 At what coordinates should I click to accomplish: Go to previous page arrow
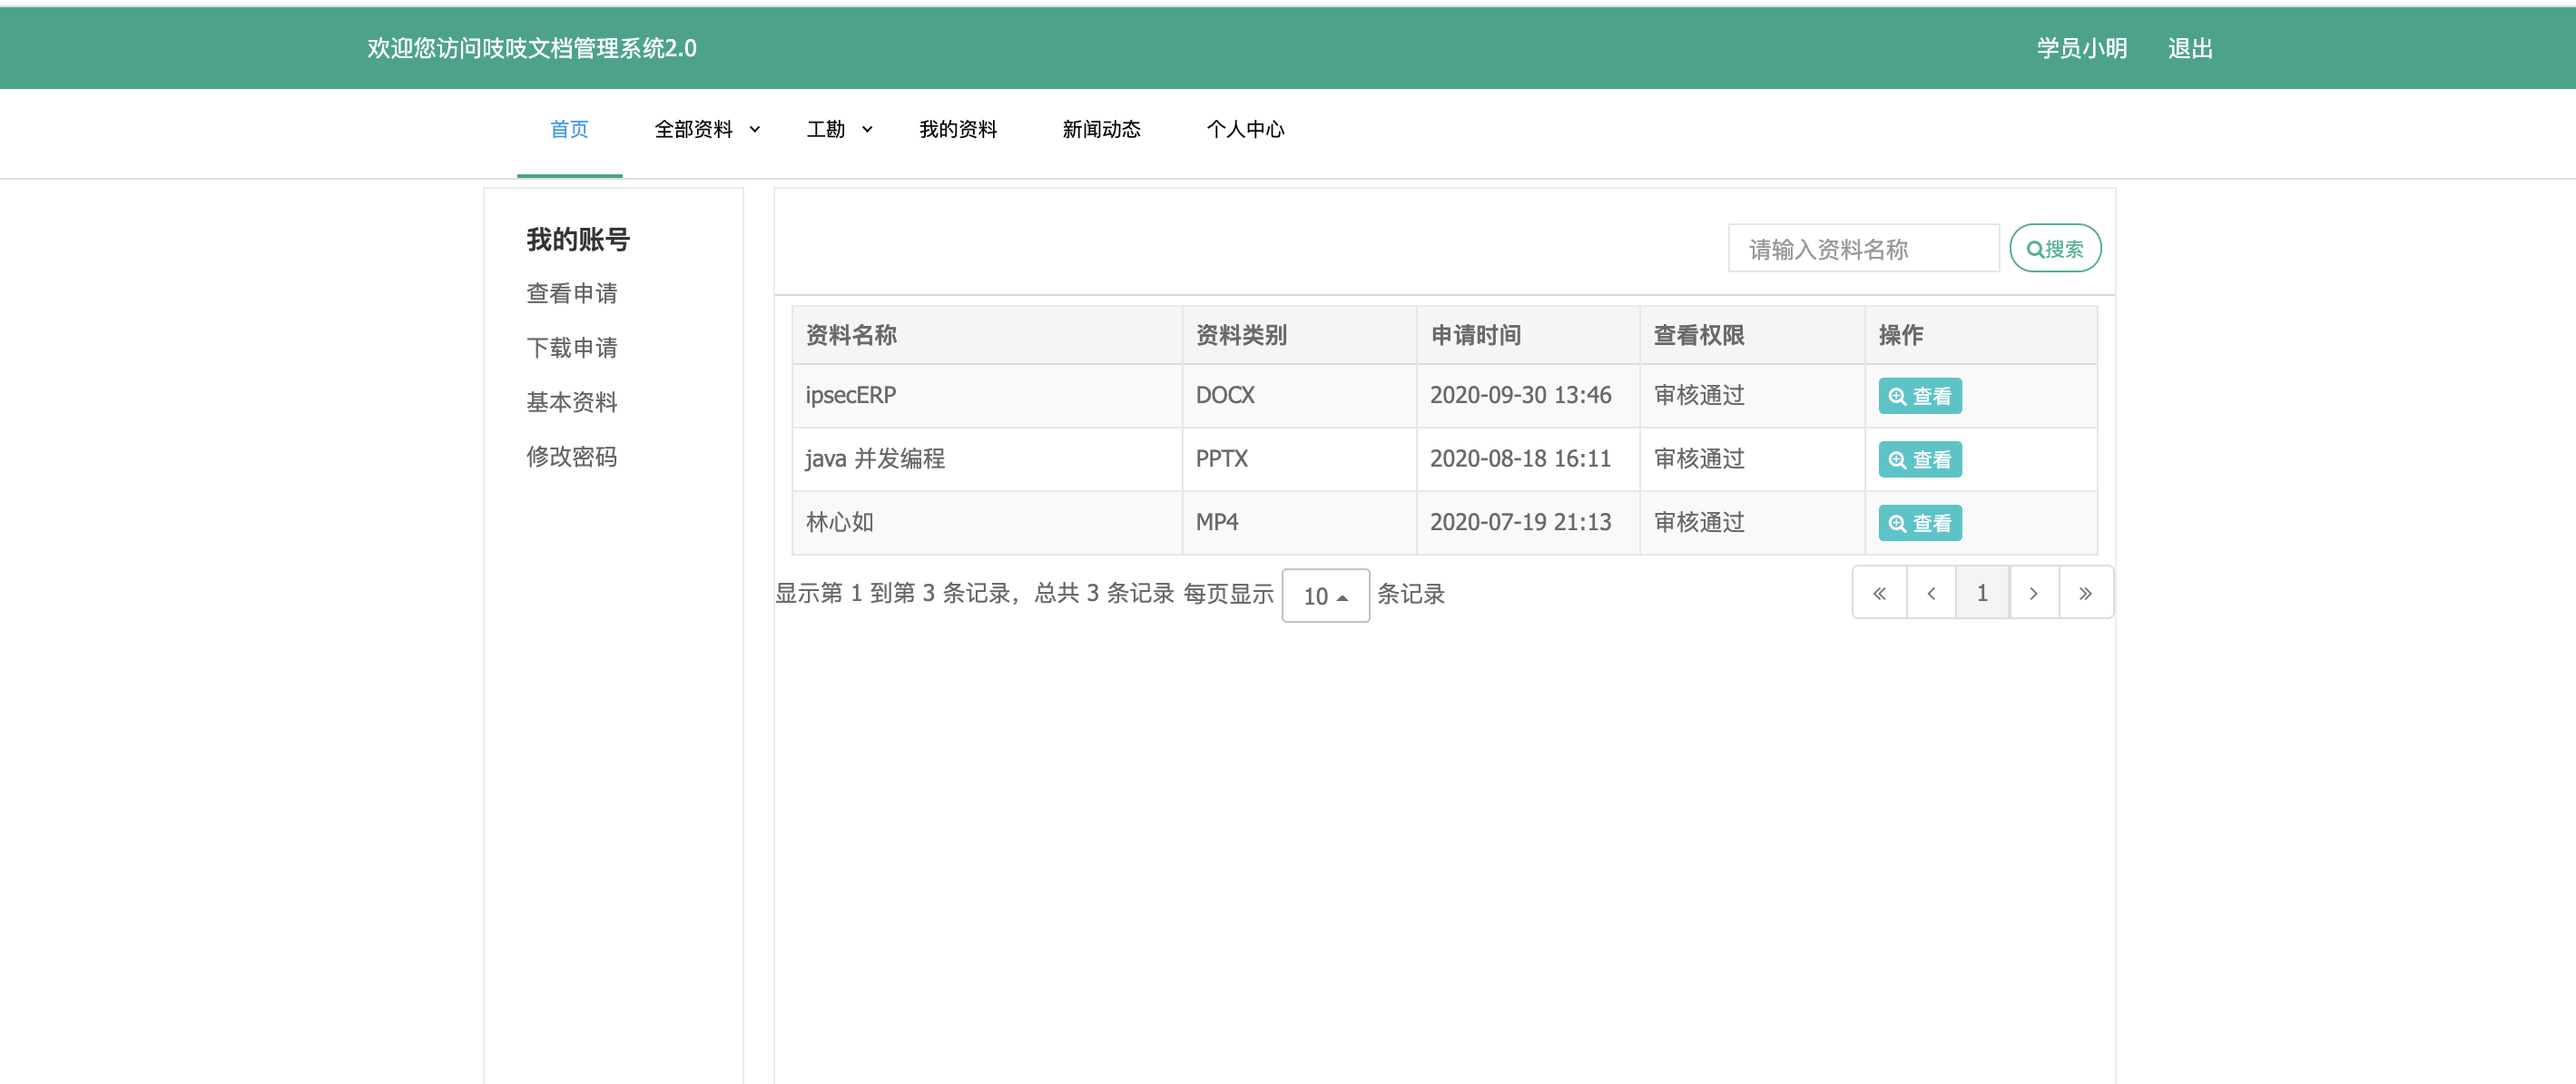click(x=1931, y=593)
